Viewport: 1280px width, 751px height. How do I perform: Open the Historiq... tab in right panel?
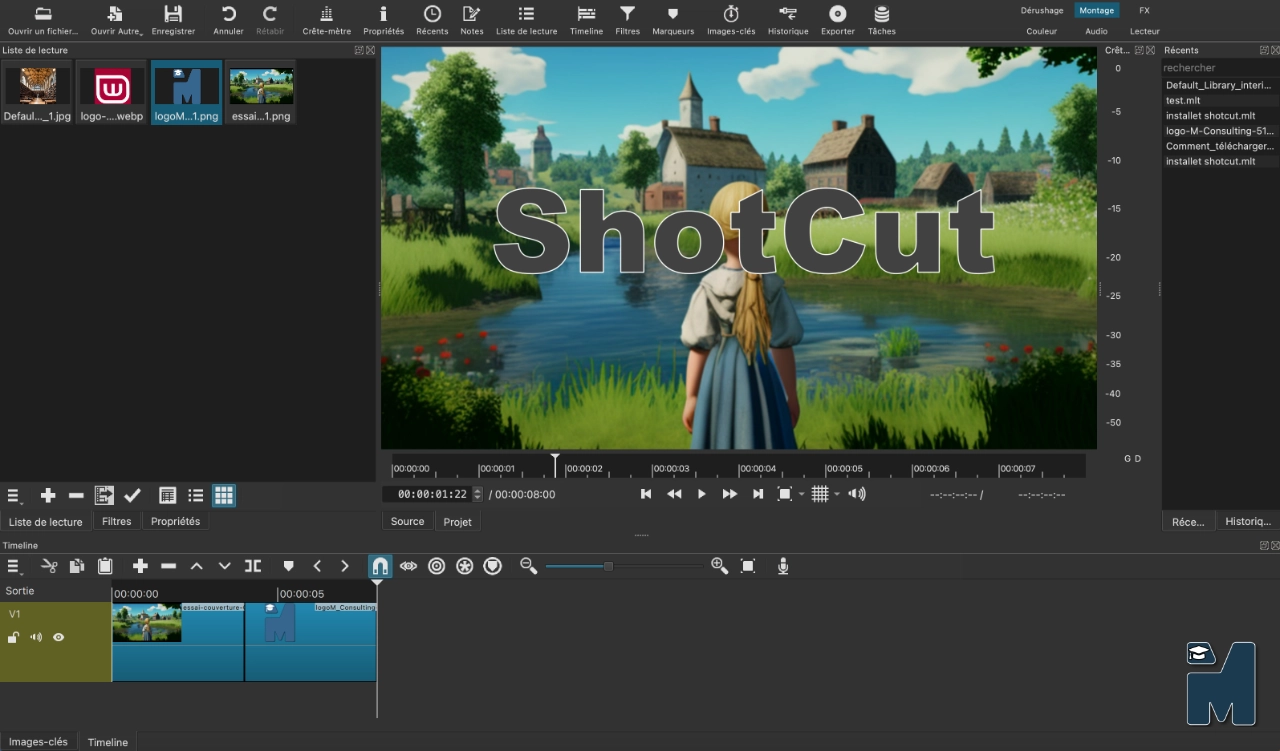coord(1248,521)
